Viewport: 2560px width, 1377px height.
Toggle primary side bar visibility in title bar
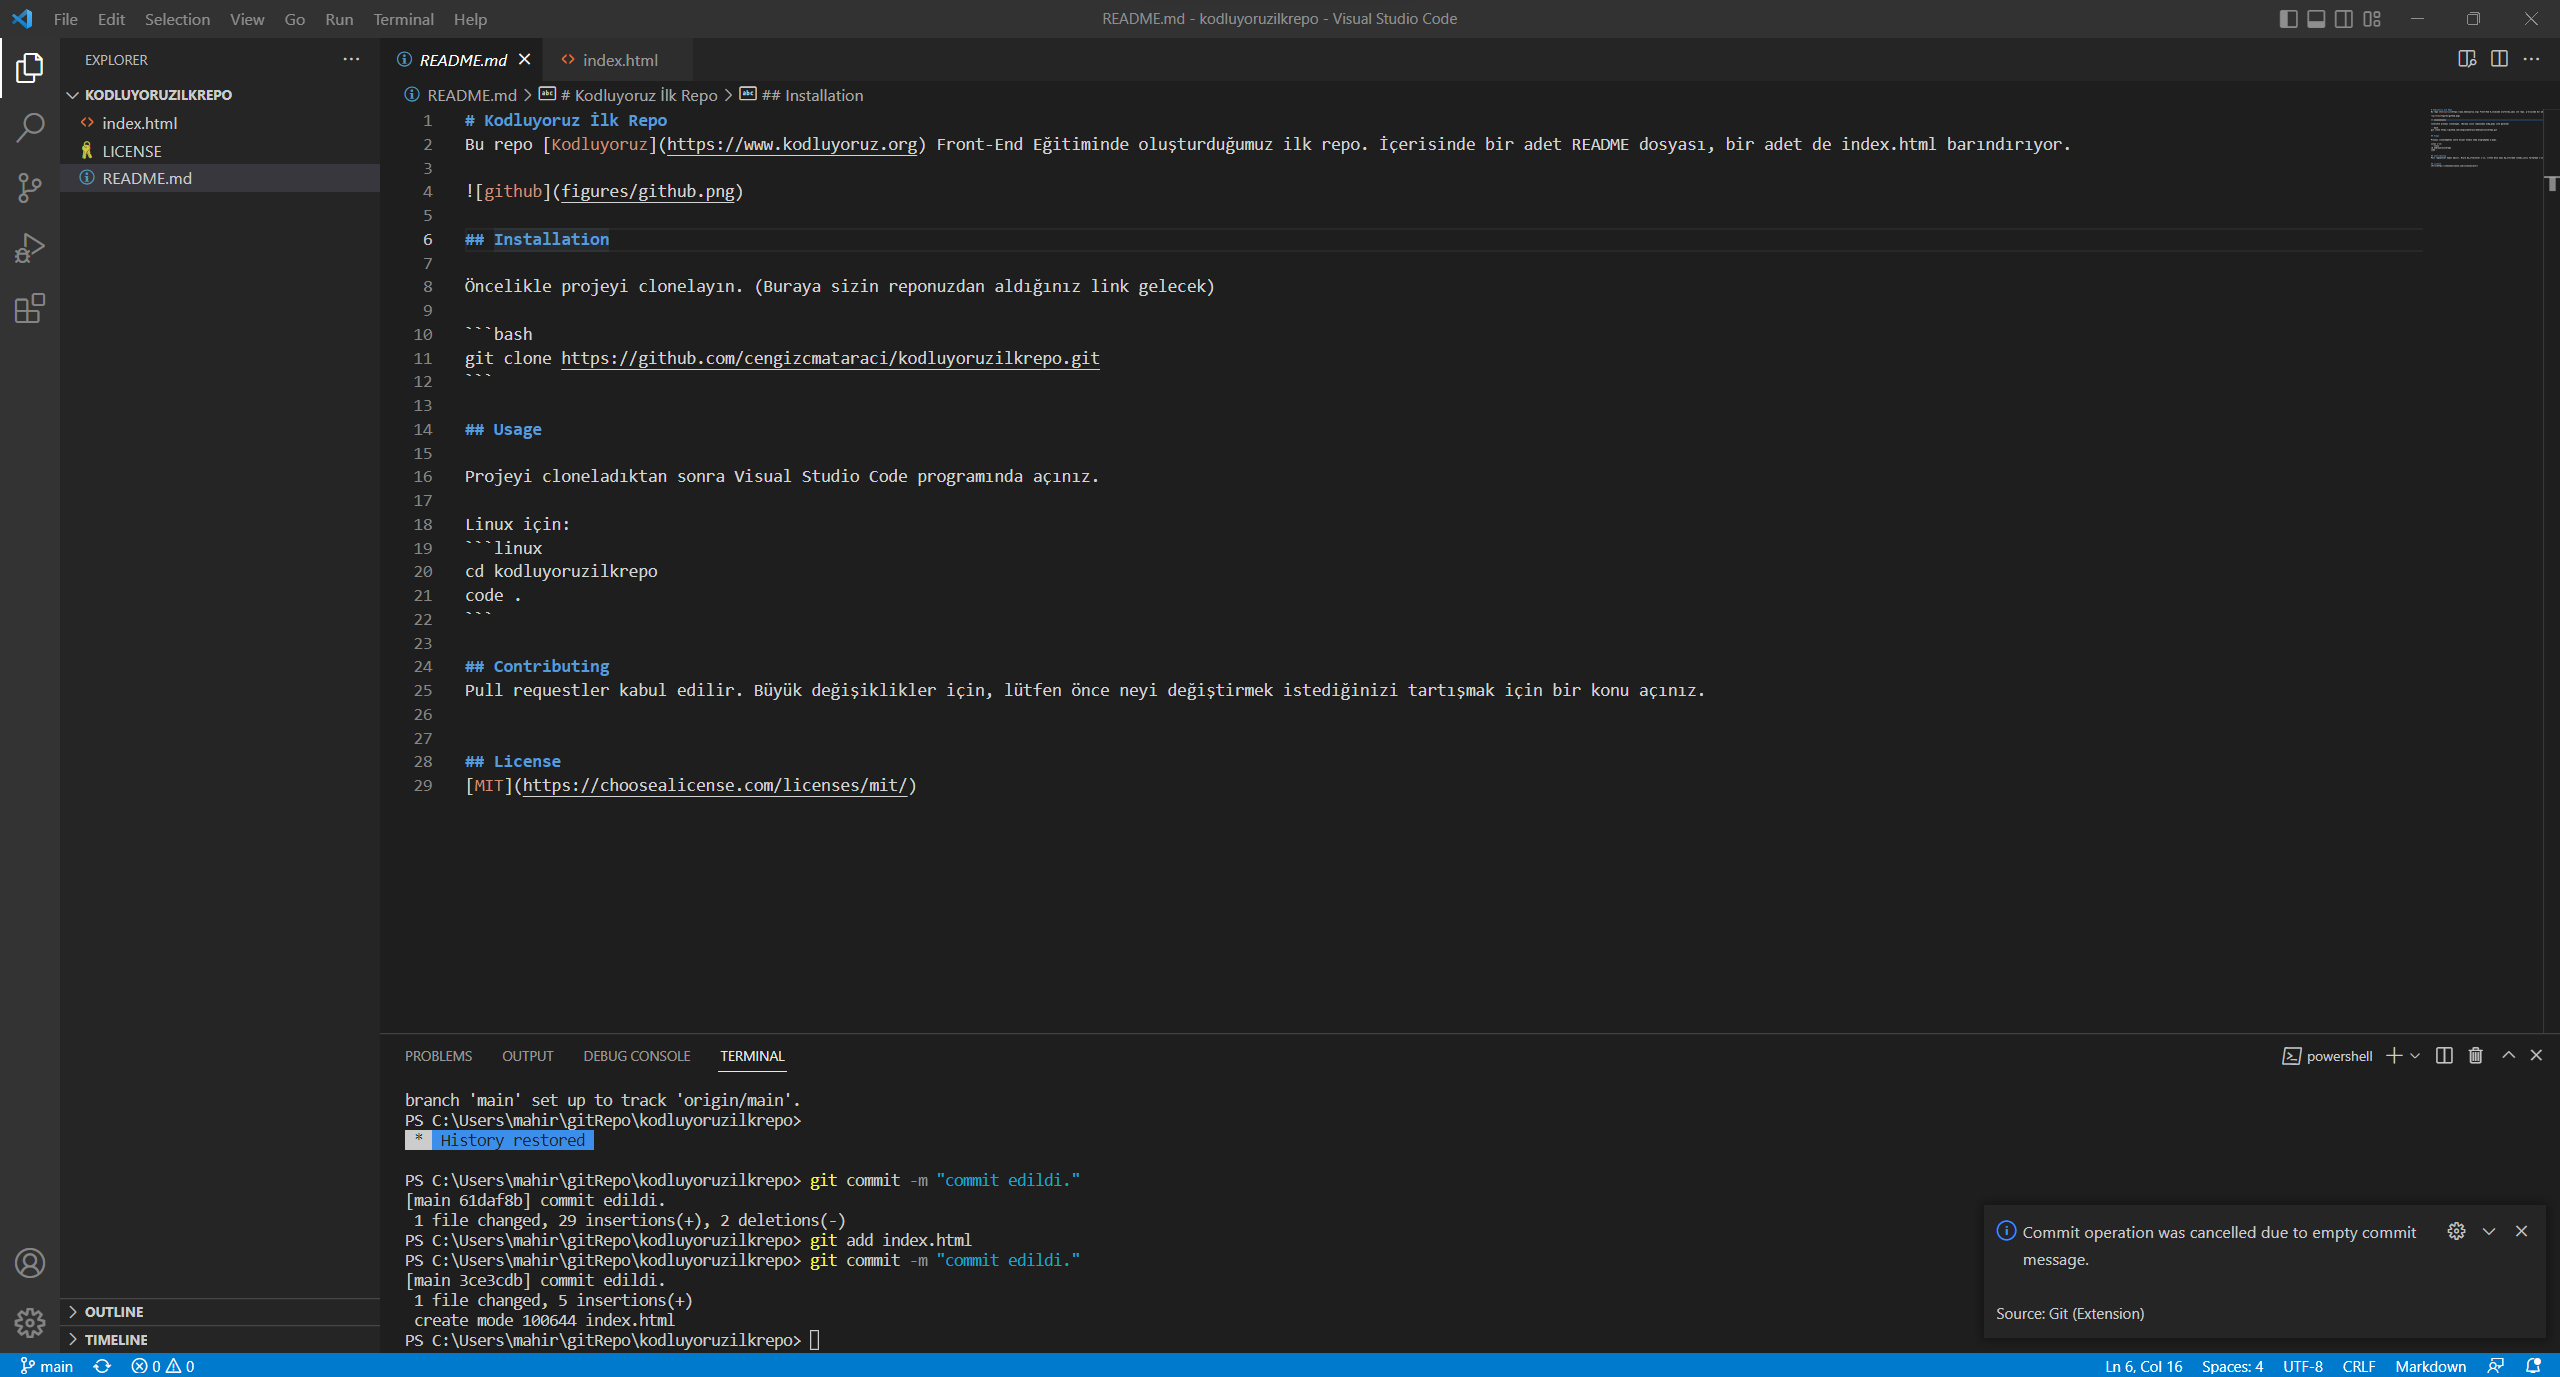[x=2288, y=19]
